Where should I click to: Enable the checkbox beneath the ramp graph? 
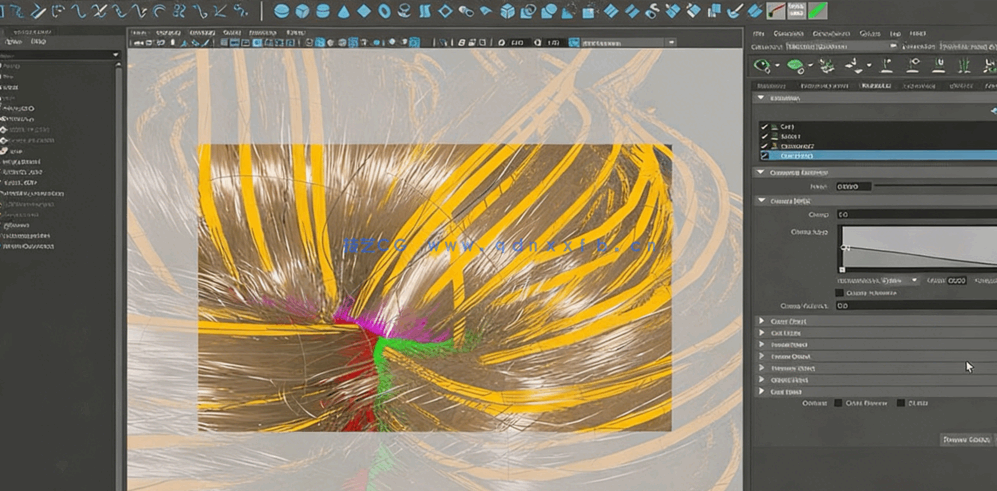(x=840, y=293)
